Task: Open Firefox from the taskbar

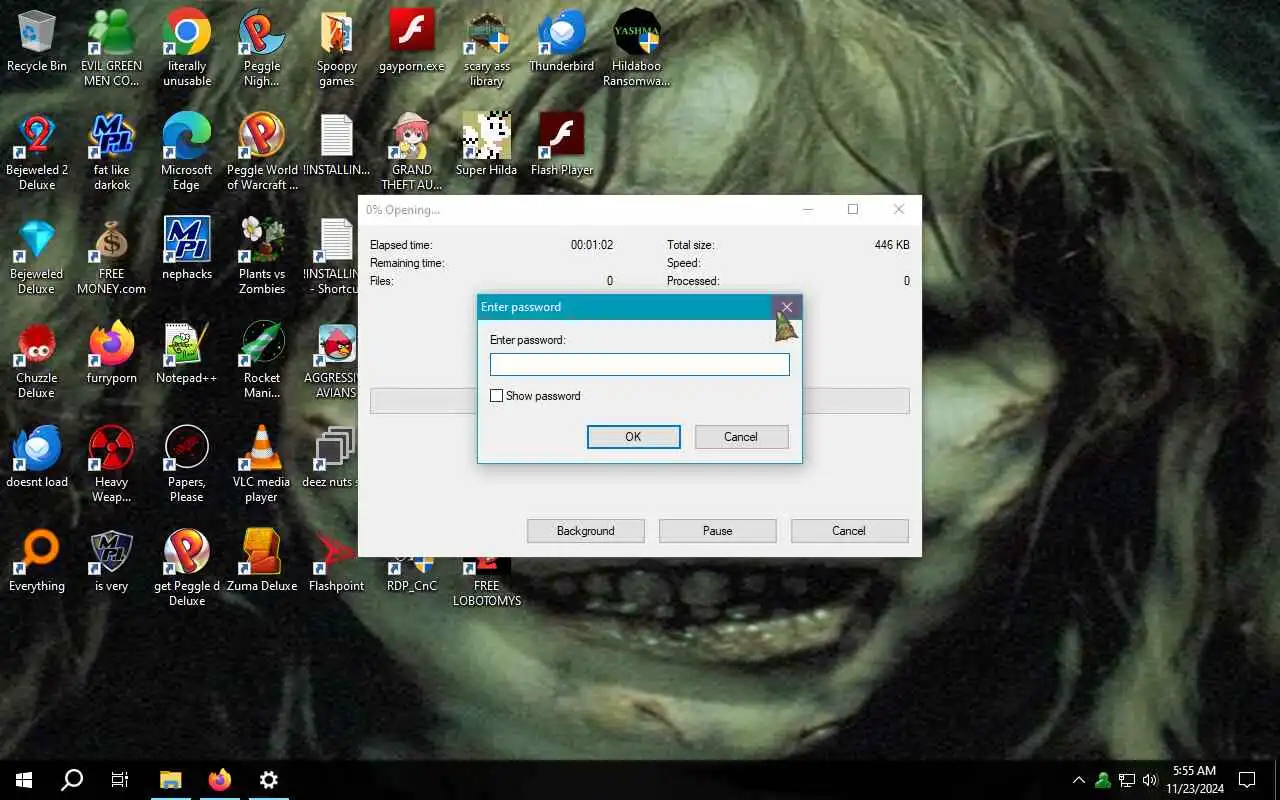Action: point(220,780)
